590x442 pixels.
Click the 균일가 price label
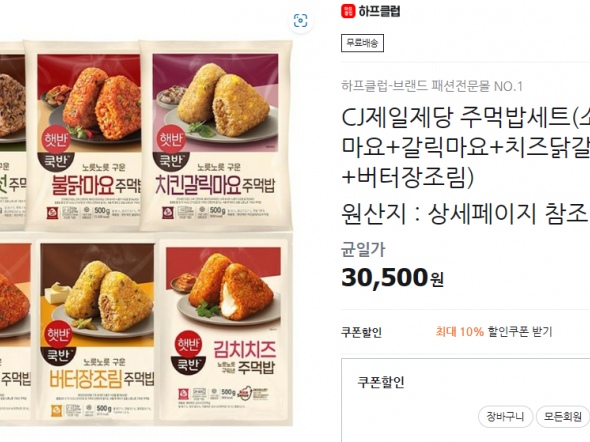coord(363,250)
